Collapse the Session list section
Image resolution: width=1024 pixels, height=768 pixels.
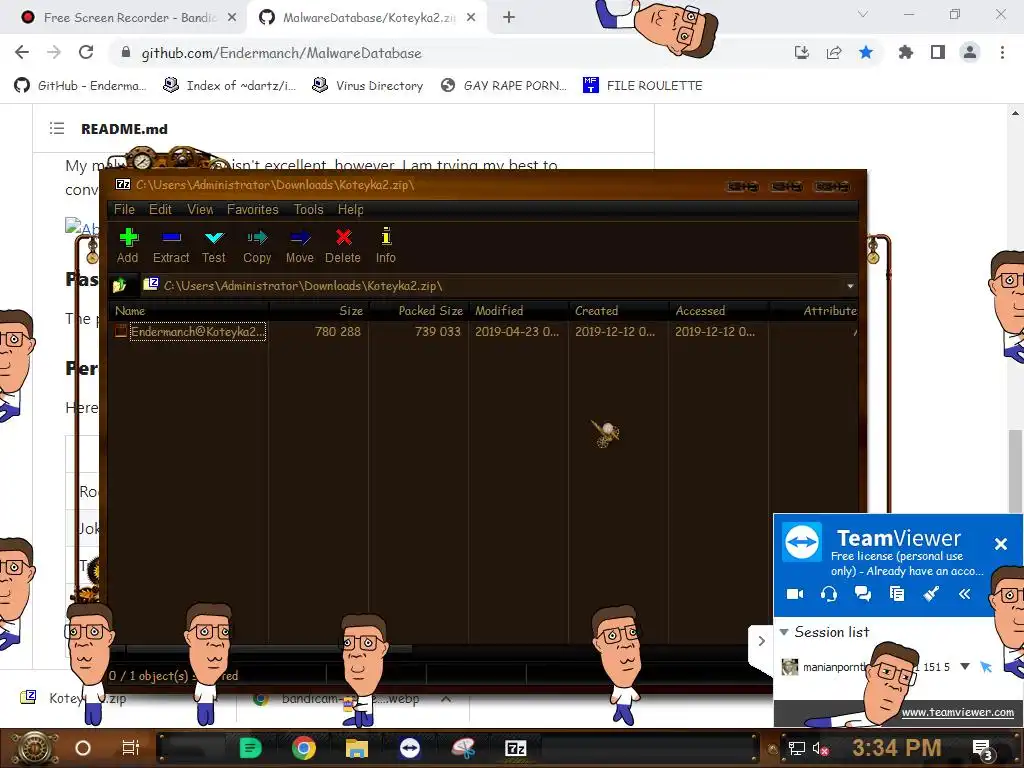[x=784, y=632]
